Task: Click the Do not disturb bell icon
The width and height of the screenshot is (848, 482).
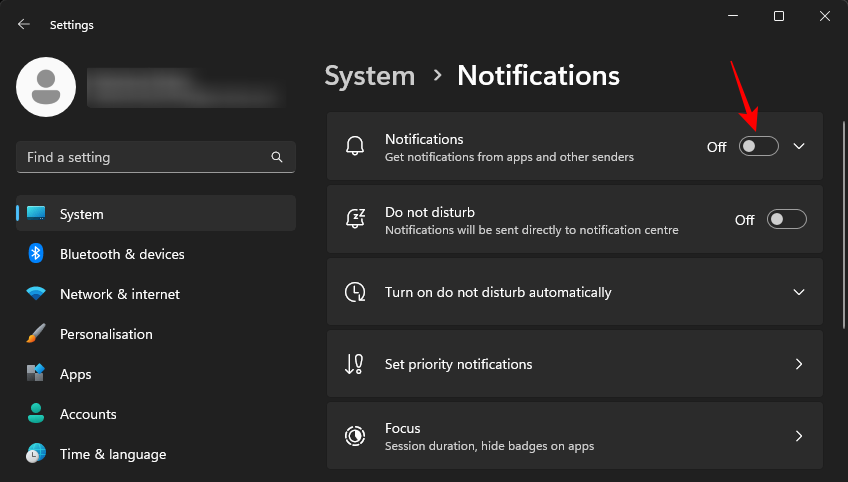Action: 355,219
